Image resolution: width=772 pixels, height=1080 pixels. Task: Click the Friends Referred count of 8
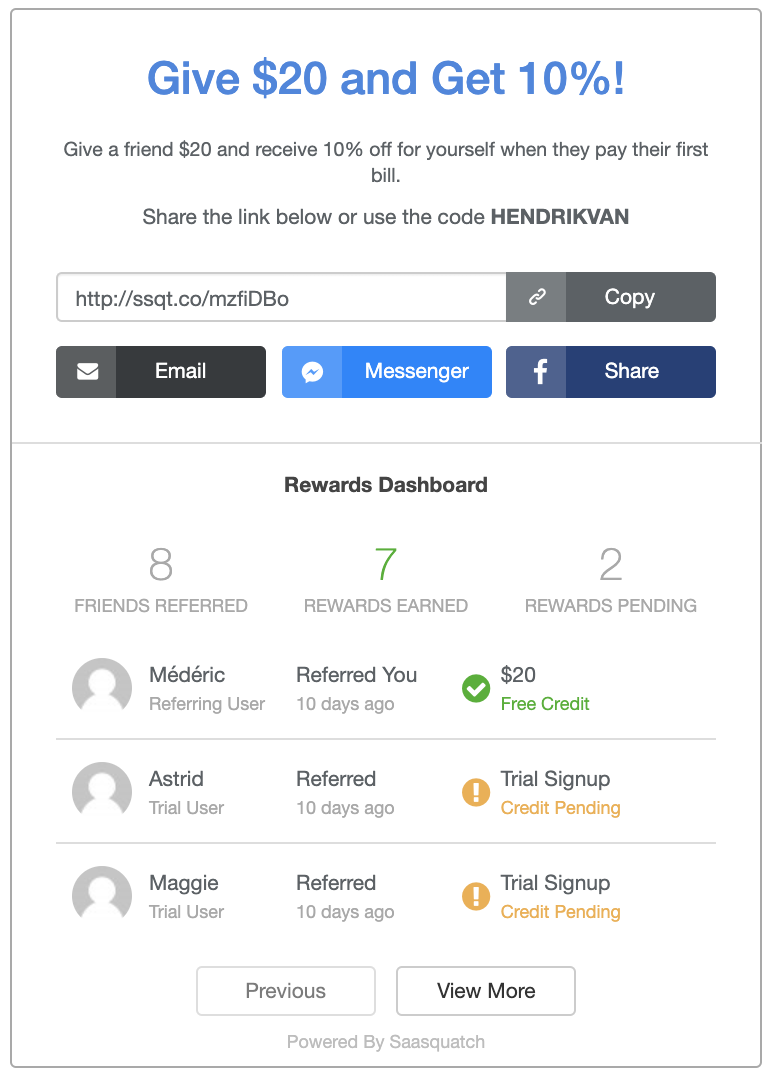pos(161,566)
